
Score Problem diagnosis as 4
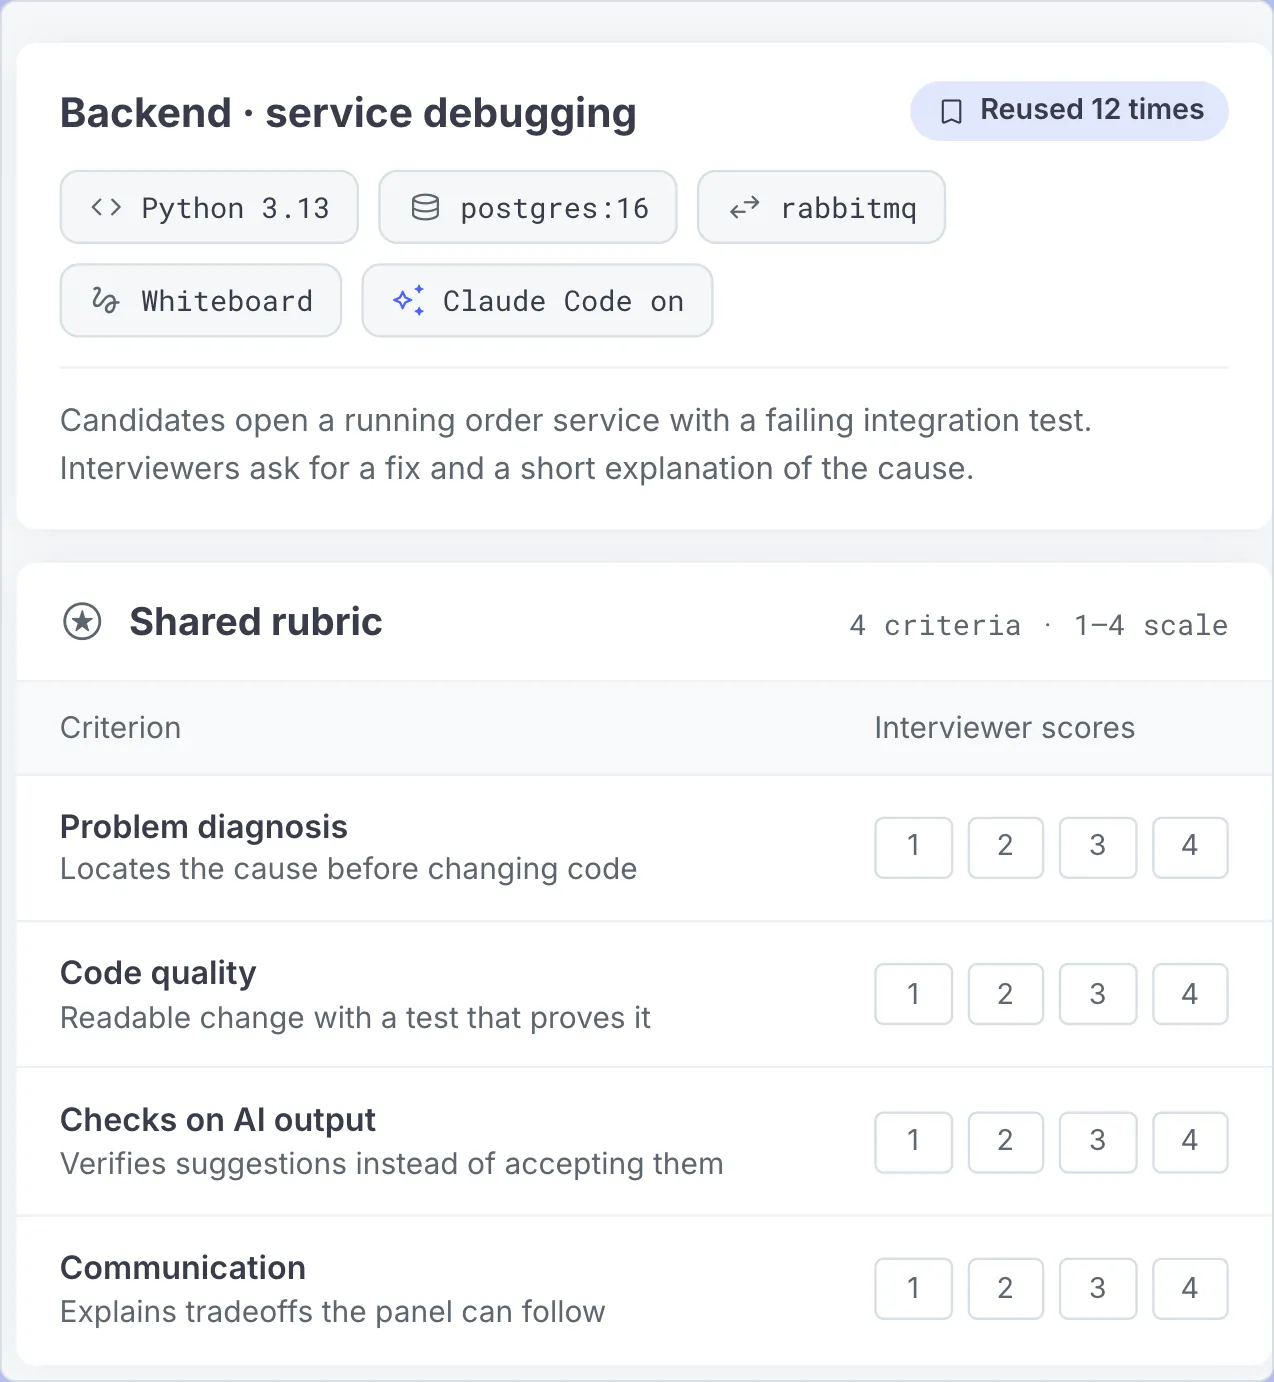tap(1190, 847)
